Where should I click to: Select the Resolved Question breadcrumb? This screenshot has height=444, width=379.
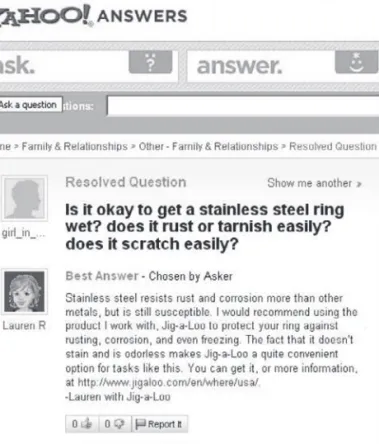coord(333,146)
